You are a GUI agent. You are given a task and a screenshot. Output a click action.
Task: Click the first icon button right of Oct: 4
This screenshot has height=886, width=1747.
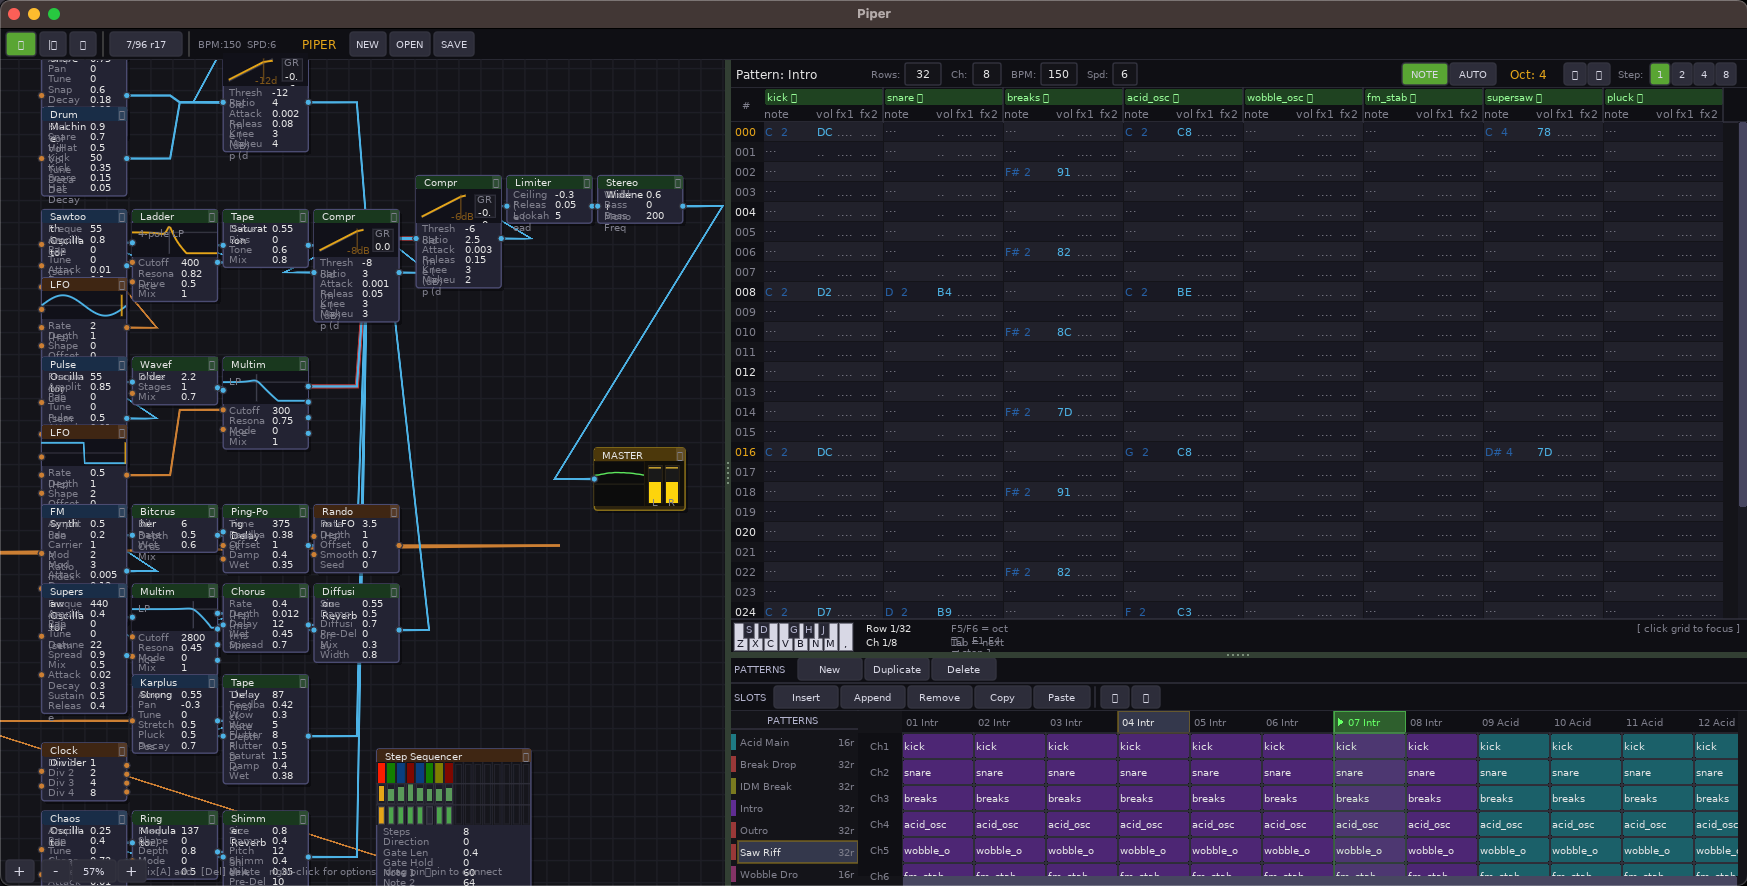[x=1574, y=75]
